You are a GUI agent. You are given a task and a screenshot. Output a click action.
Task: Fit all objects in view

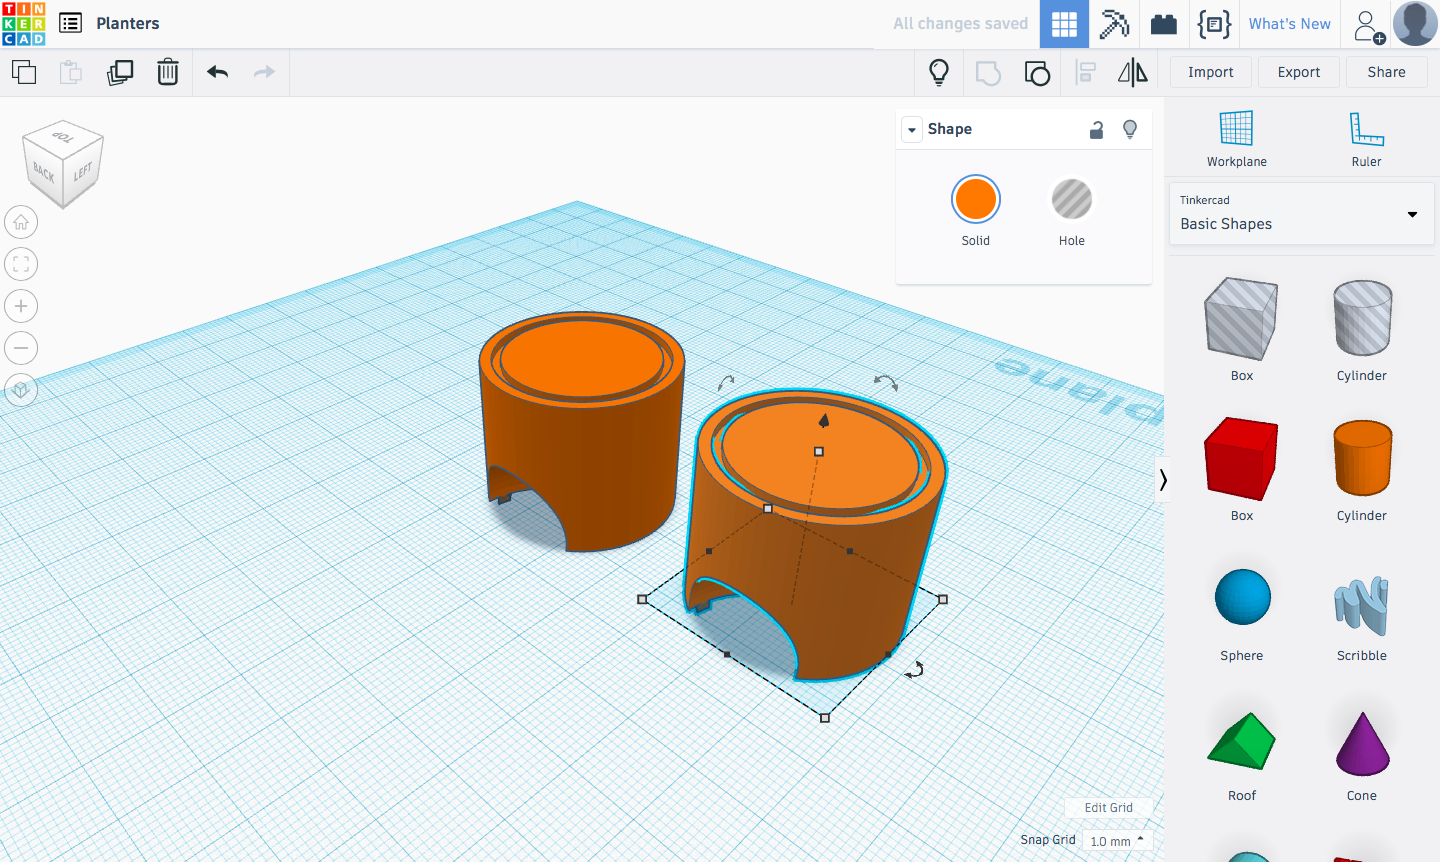click(21, 264)
